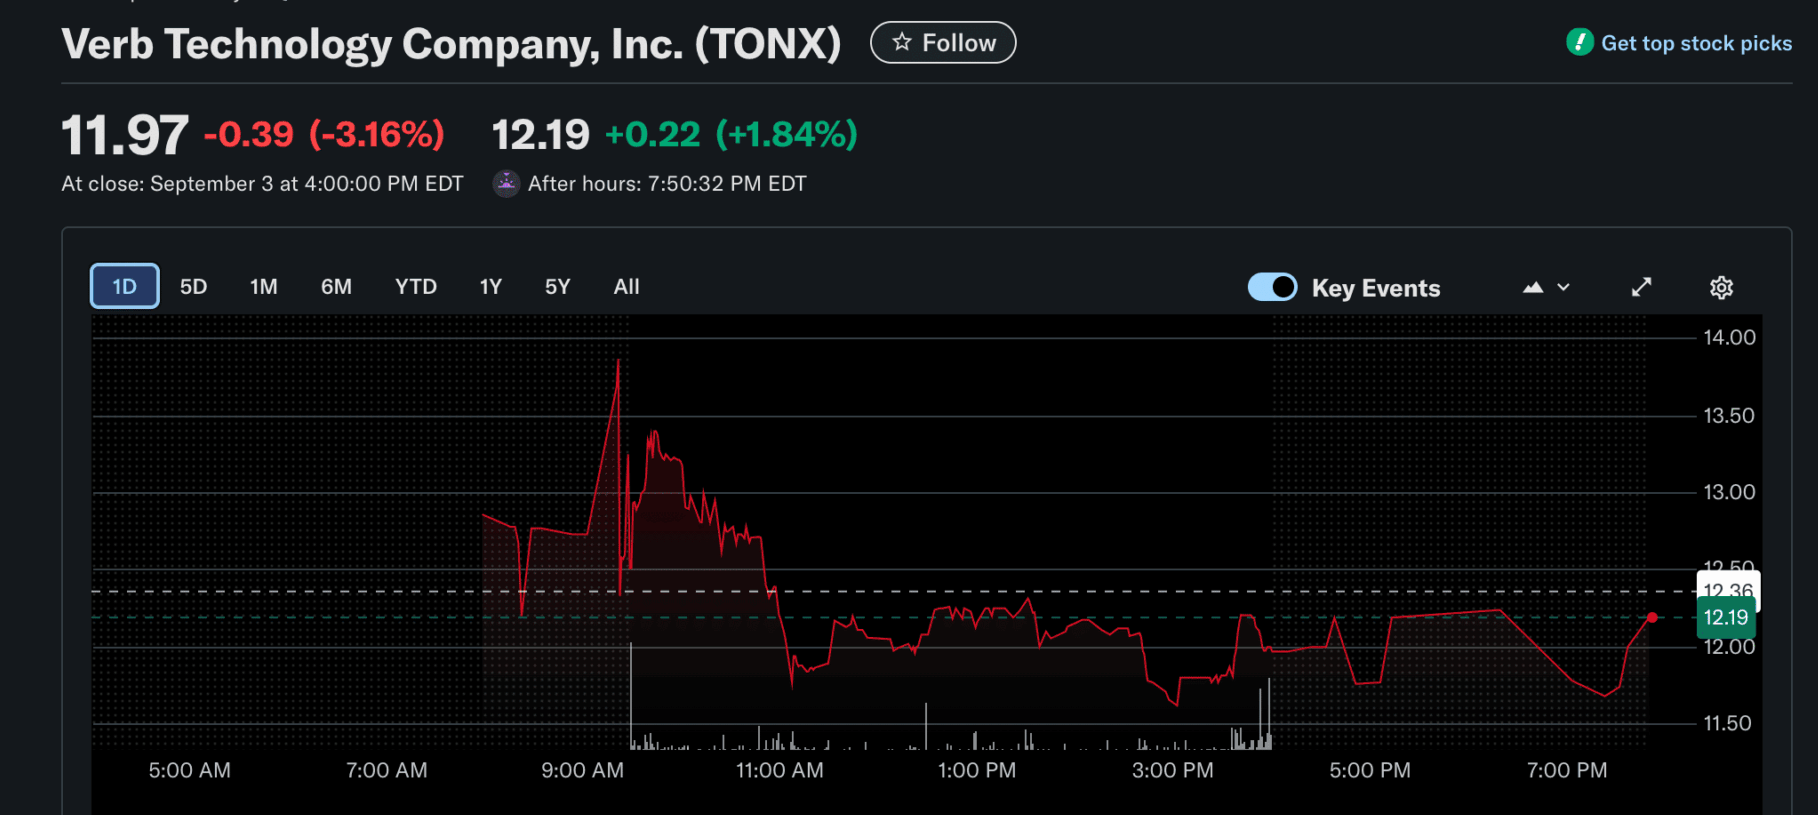Viewport: 1818px width, 815px height.
Task: Select the 1Y time range
Action: point(490,287)
